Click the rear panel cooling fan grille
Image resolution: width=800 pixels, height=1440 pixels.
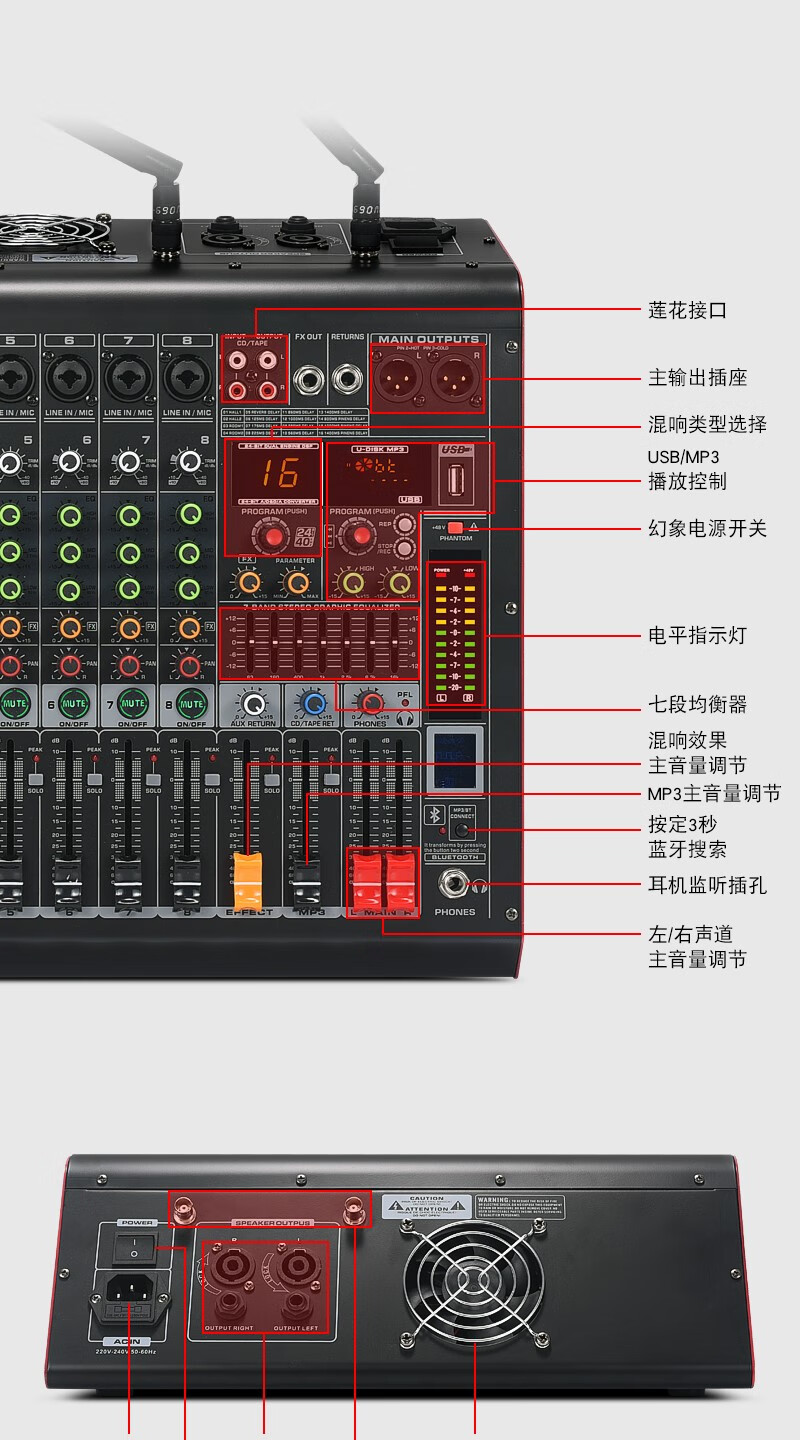(x=474, y=1284)
